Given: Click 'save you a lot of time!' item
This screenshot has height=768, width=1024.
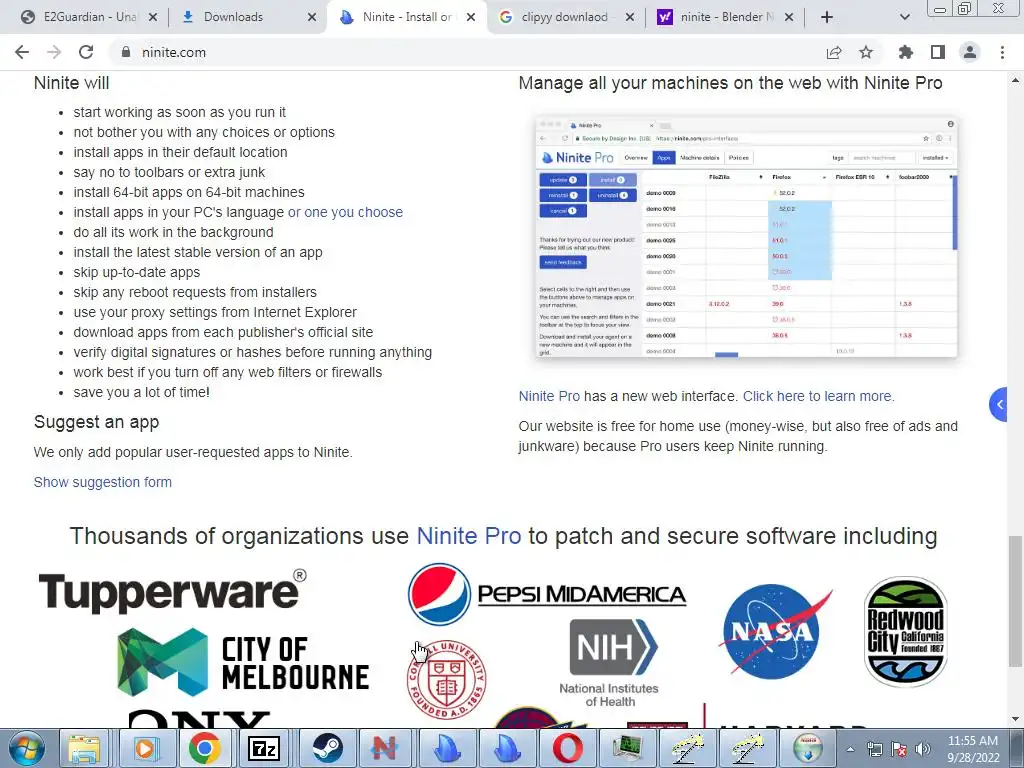Looking at the screenshot, I should coord(142,392).
